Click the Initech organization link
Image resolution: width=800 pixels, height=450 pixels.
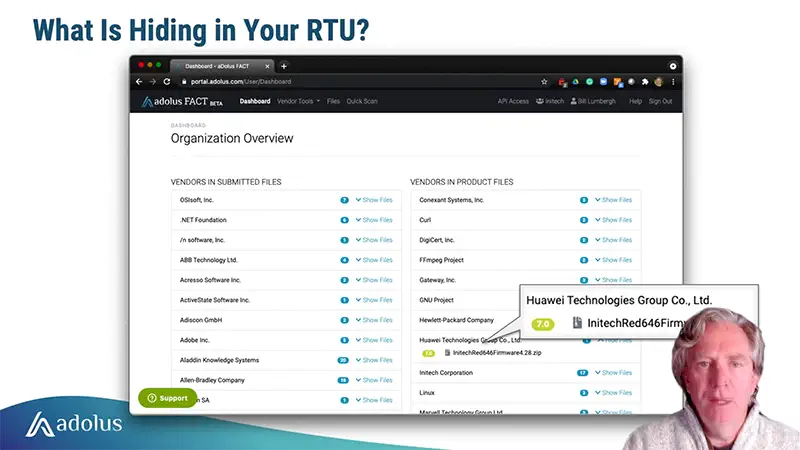click(x=550, y=102)
